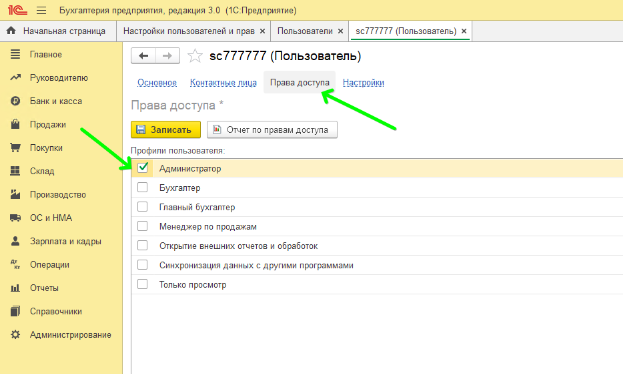Click the report icon on Отчет по правам доступа
This screenshot has height=375, width=624.
click(217, 129)
